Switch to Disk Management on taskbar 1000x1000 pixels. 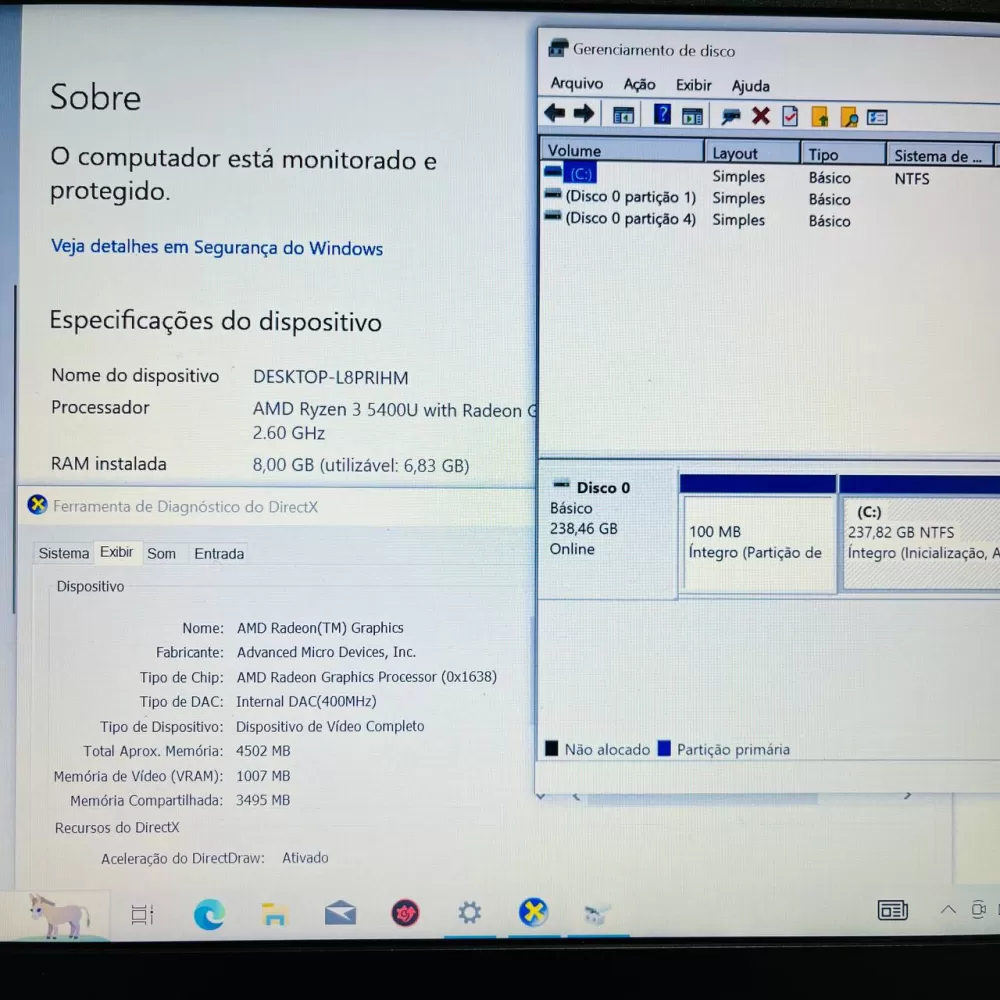tap(597, 915)
